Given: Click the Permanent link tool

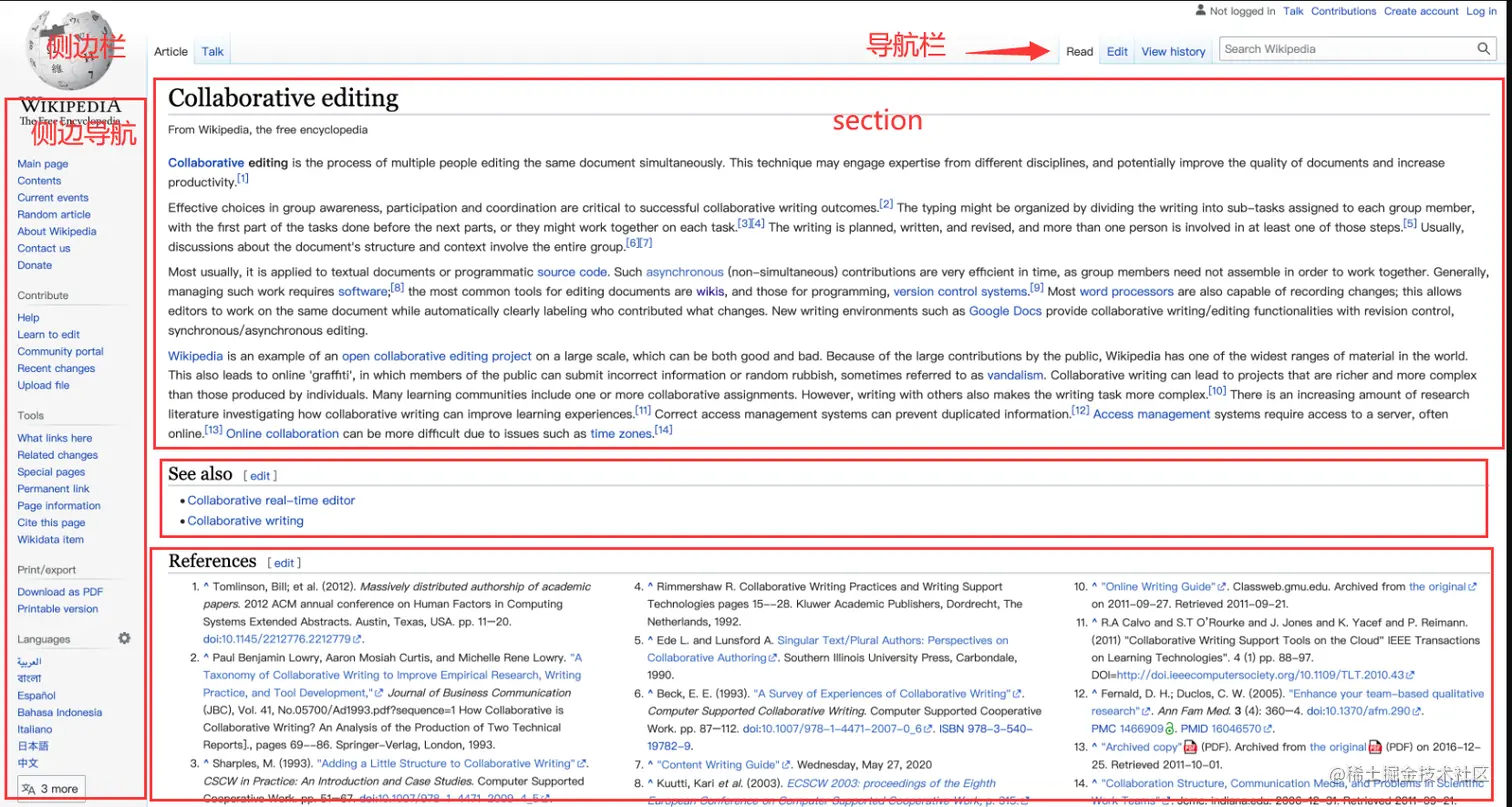Looking at the screenshot, I should tap(53, 489).
